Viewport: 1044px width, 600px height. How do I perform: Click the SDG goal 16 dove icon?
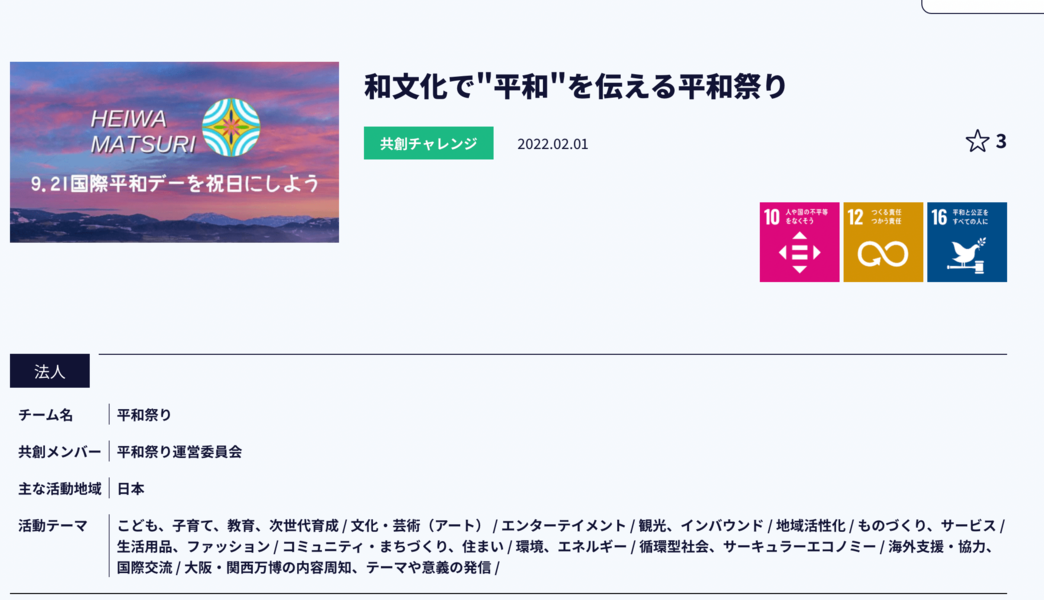point(966,242)
